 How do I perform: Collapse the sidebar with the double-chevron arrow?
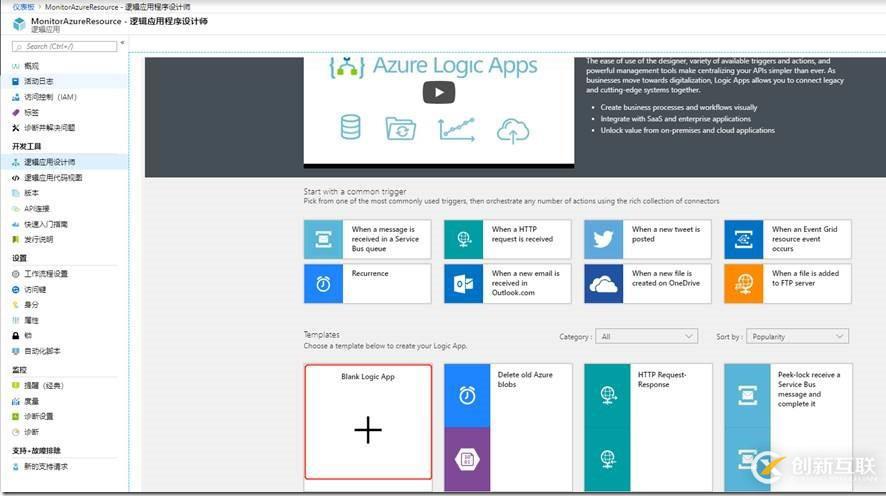tap(122, 43)
